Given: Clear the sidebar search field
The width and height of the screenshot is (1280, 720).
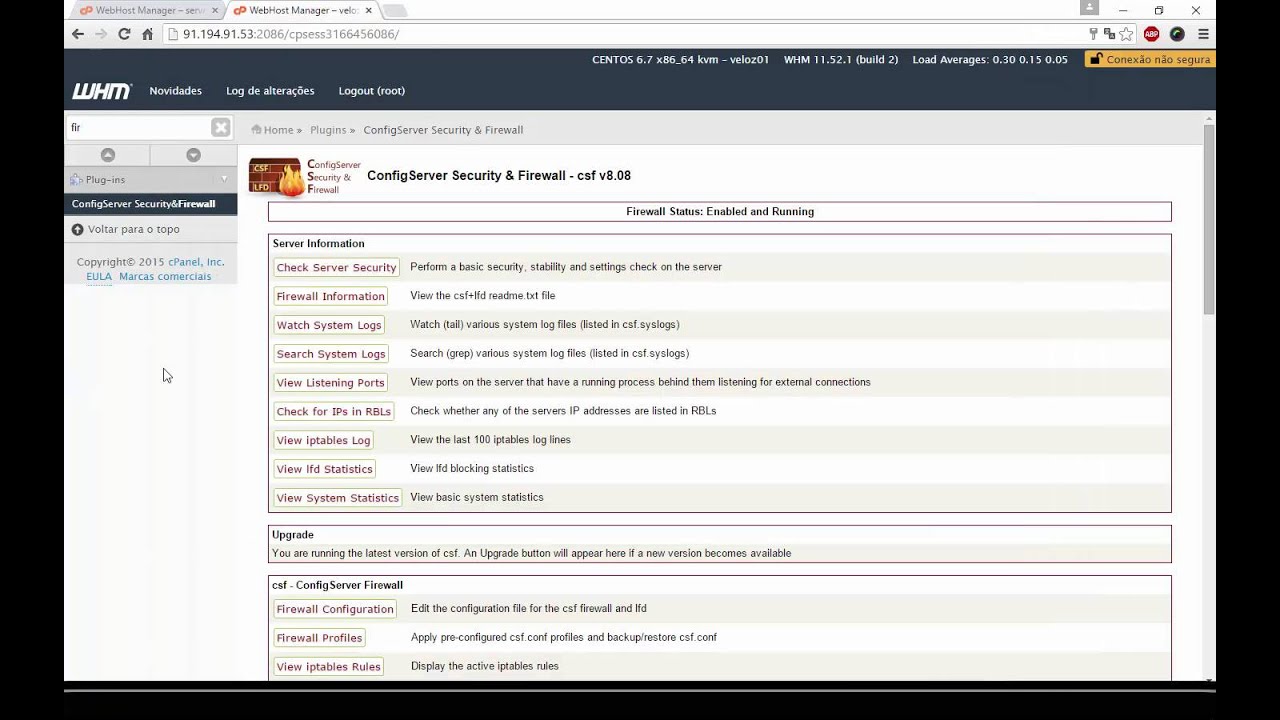Looking at the screenshot, I should click(221, 127).
